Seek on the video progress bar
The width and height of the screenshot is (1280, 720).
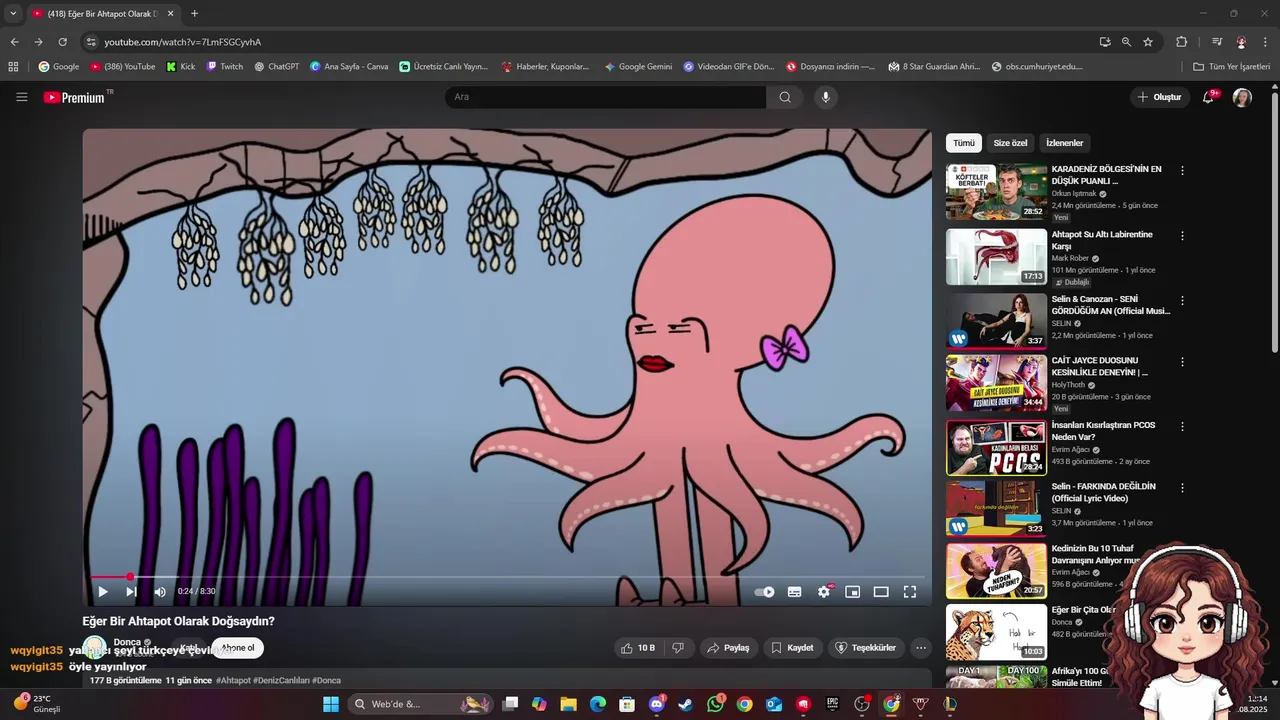[x=507, y=577]
